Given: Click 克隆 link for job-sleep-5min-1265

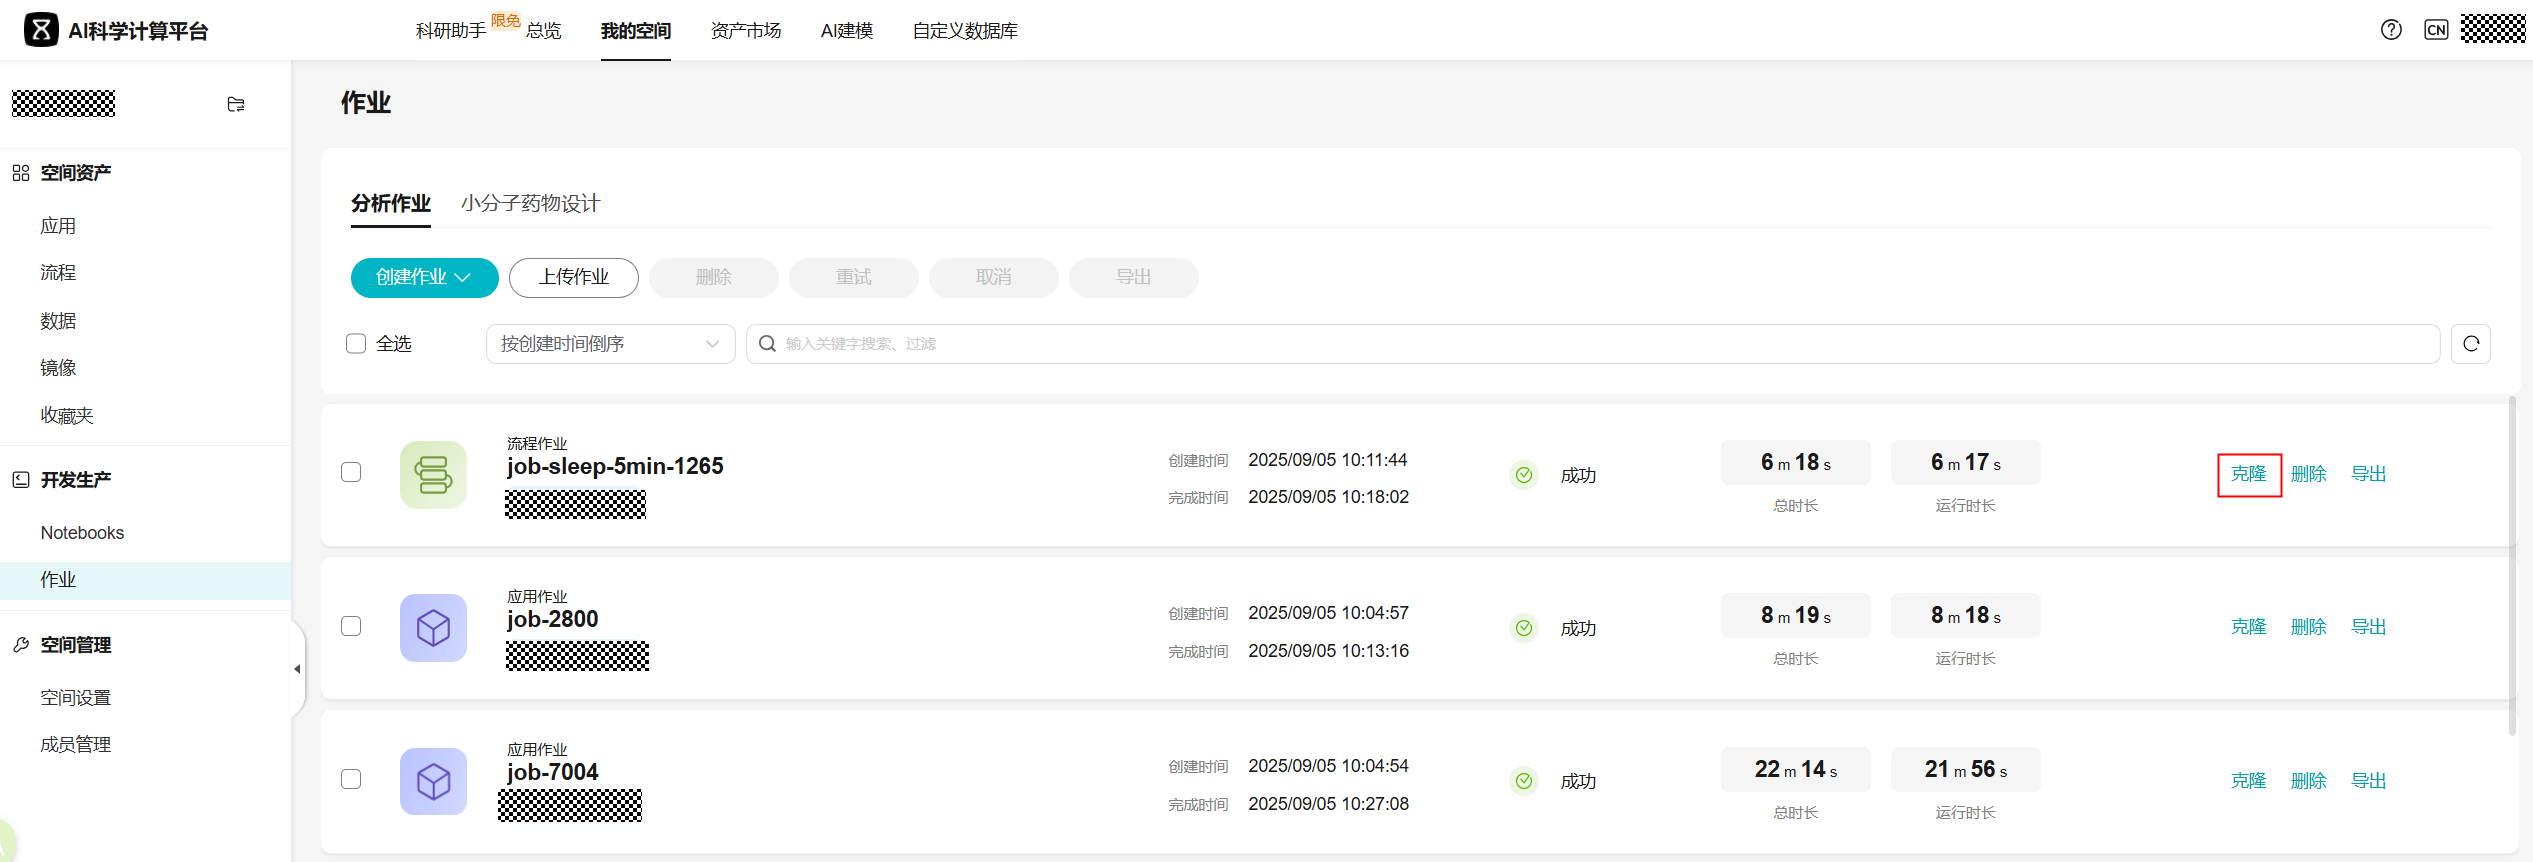Looking at the screenshot, I should 2249,474.
